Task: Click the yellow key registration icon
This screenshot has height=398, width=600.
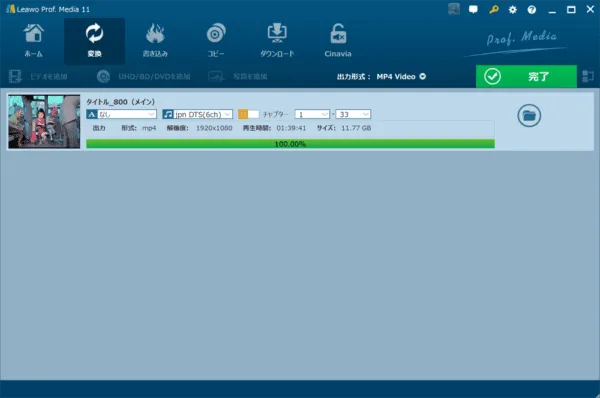Action: pyautogui.click(x=494, y=10)
